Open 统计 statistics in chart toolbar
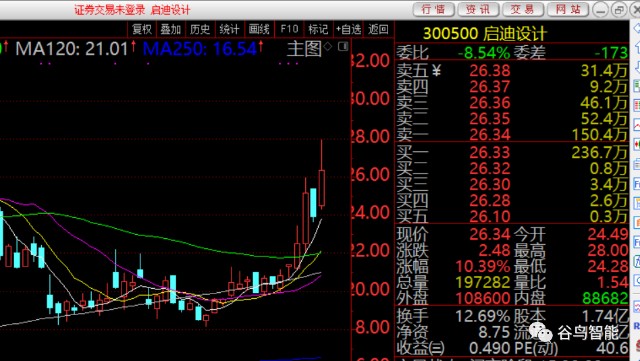This screenshot has height=361, width=640. coord(229,29)
